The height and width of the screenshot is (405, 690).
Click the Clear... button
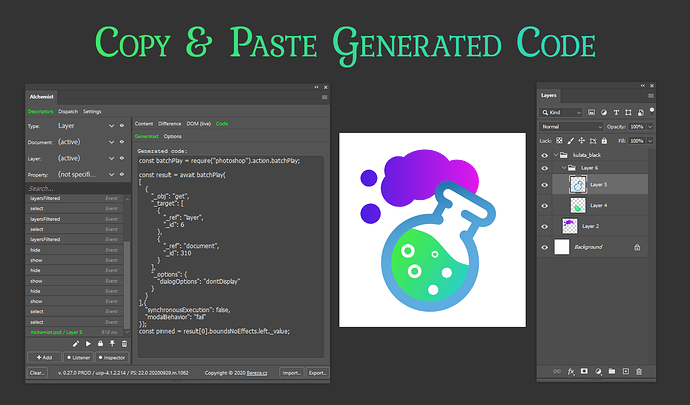[37, 373]
